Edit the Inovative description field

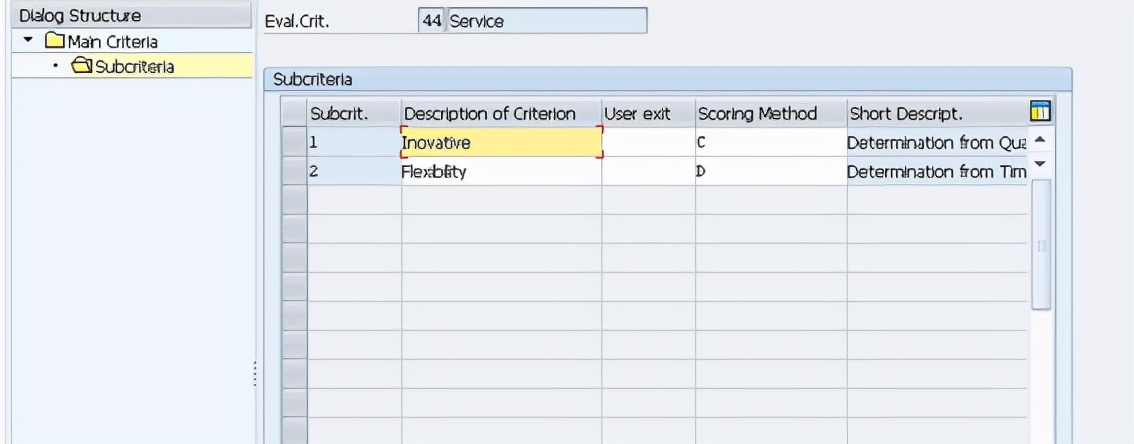500,143
